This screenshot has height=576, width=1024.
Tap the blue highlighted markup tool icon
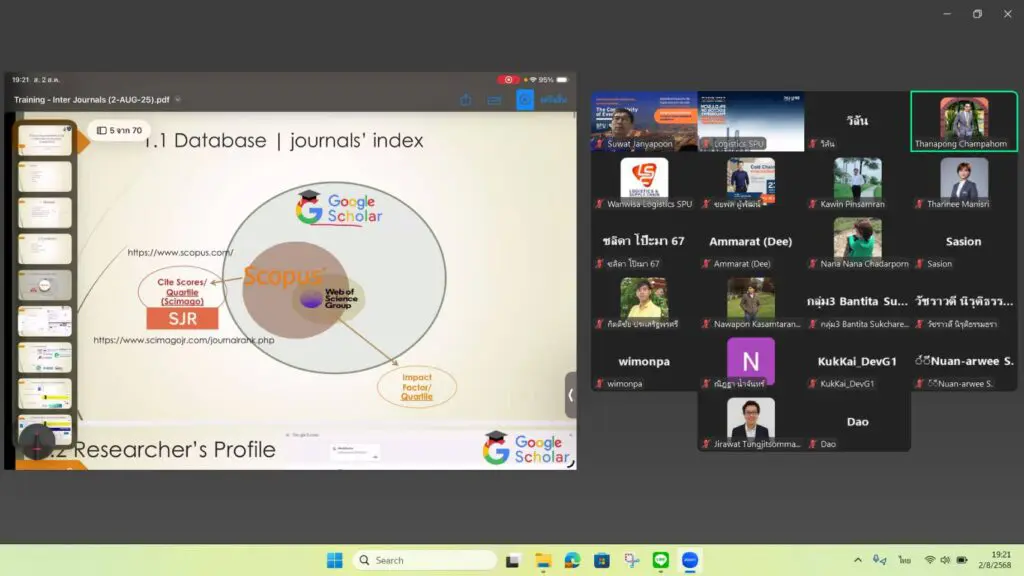[x=524, y=99]
